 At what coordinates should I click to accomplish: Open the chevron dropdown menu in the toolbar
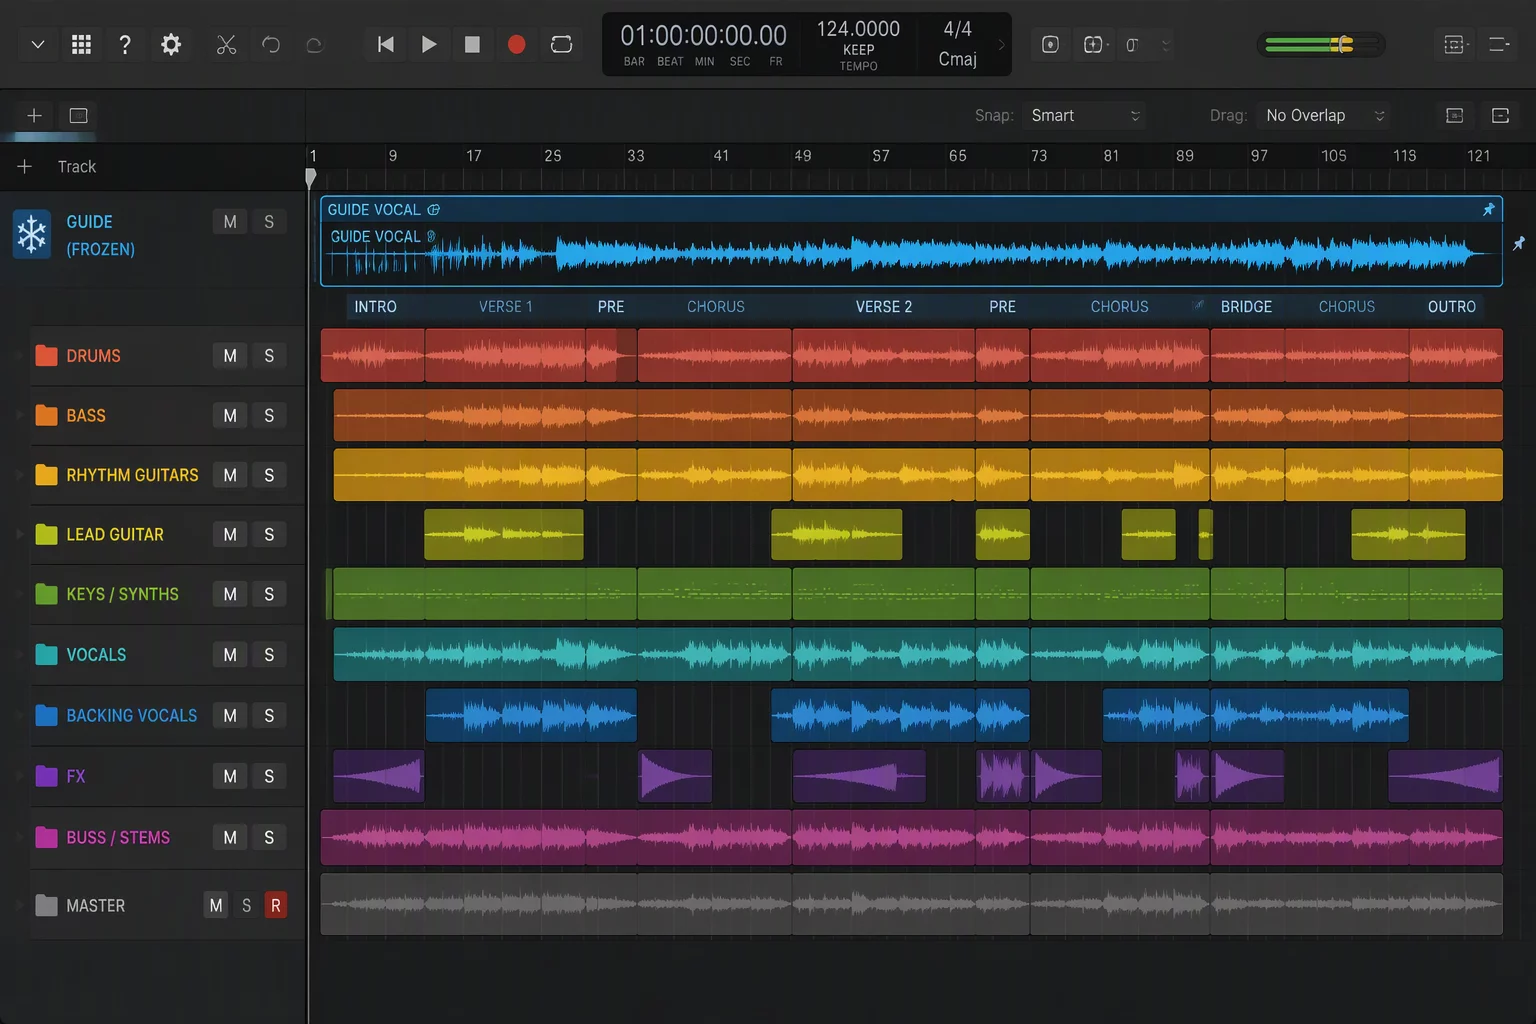coord(38,44)
